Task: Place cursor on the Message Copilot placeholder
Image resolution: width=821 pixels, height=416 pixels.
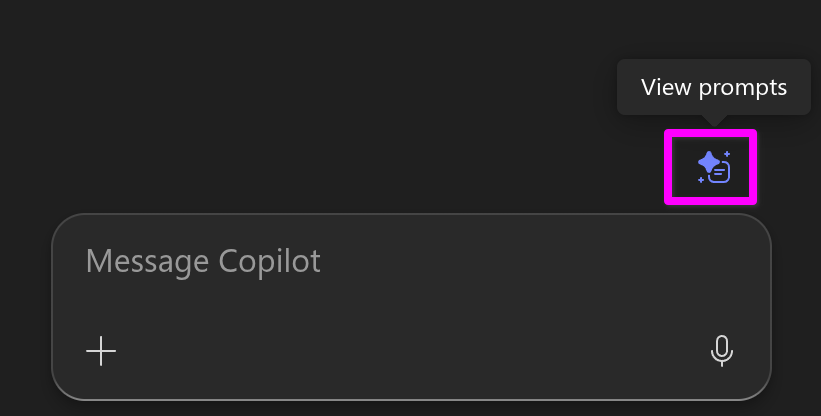Action: pos(203,261)
